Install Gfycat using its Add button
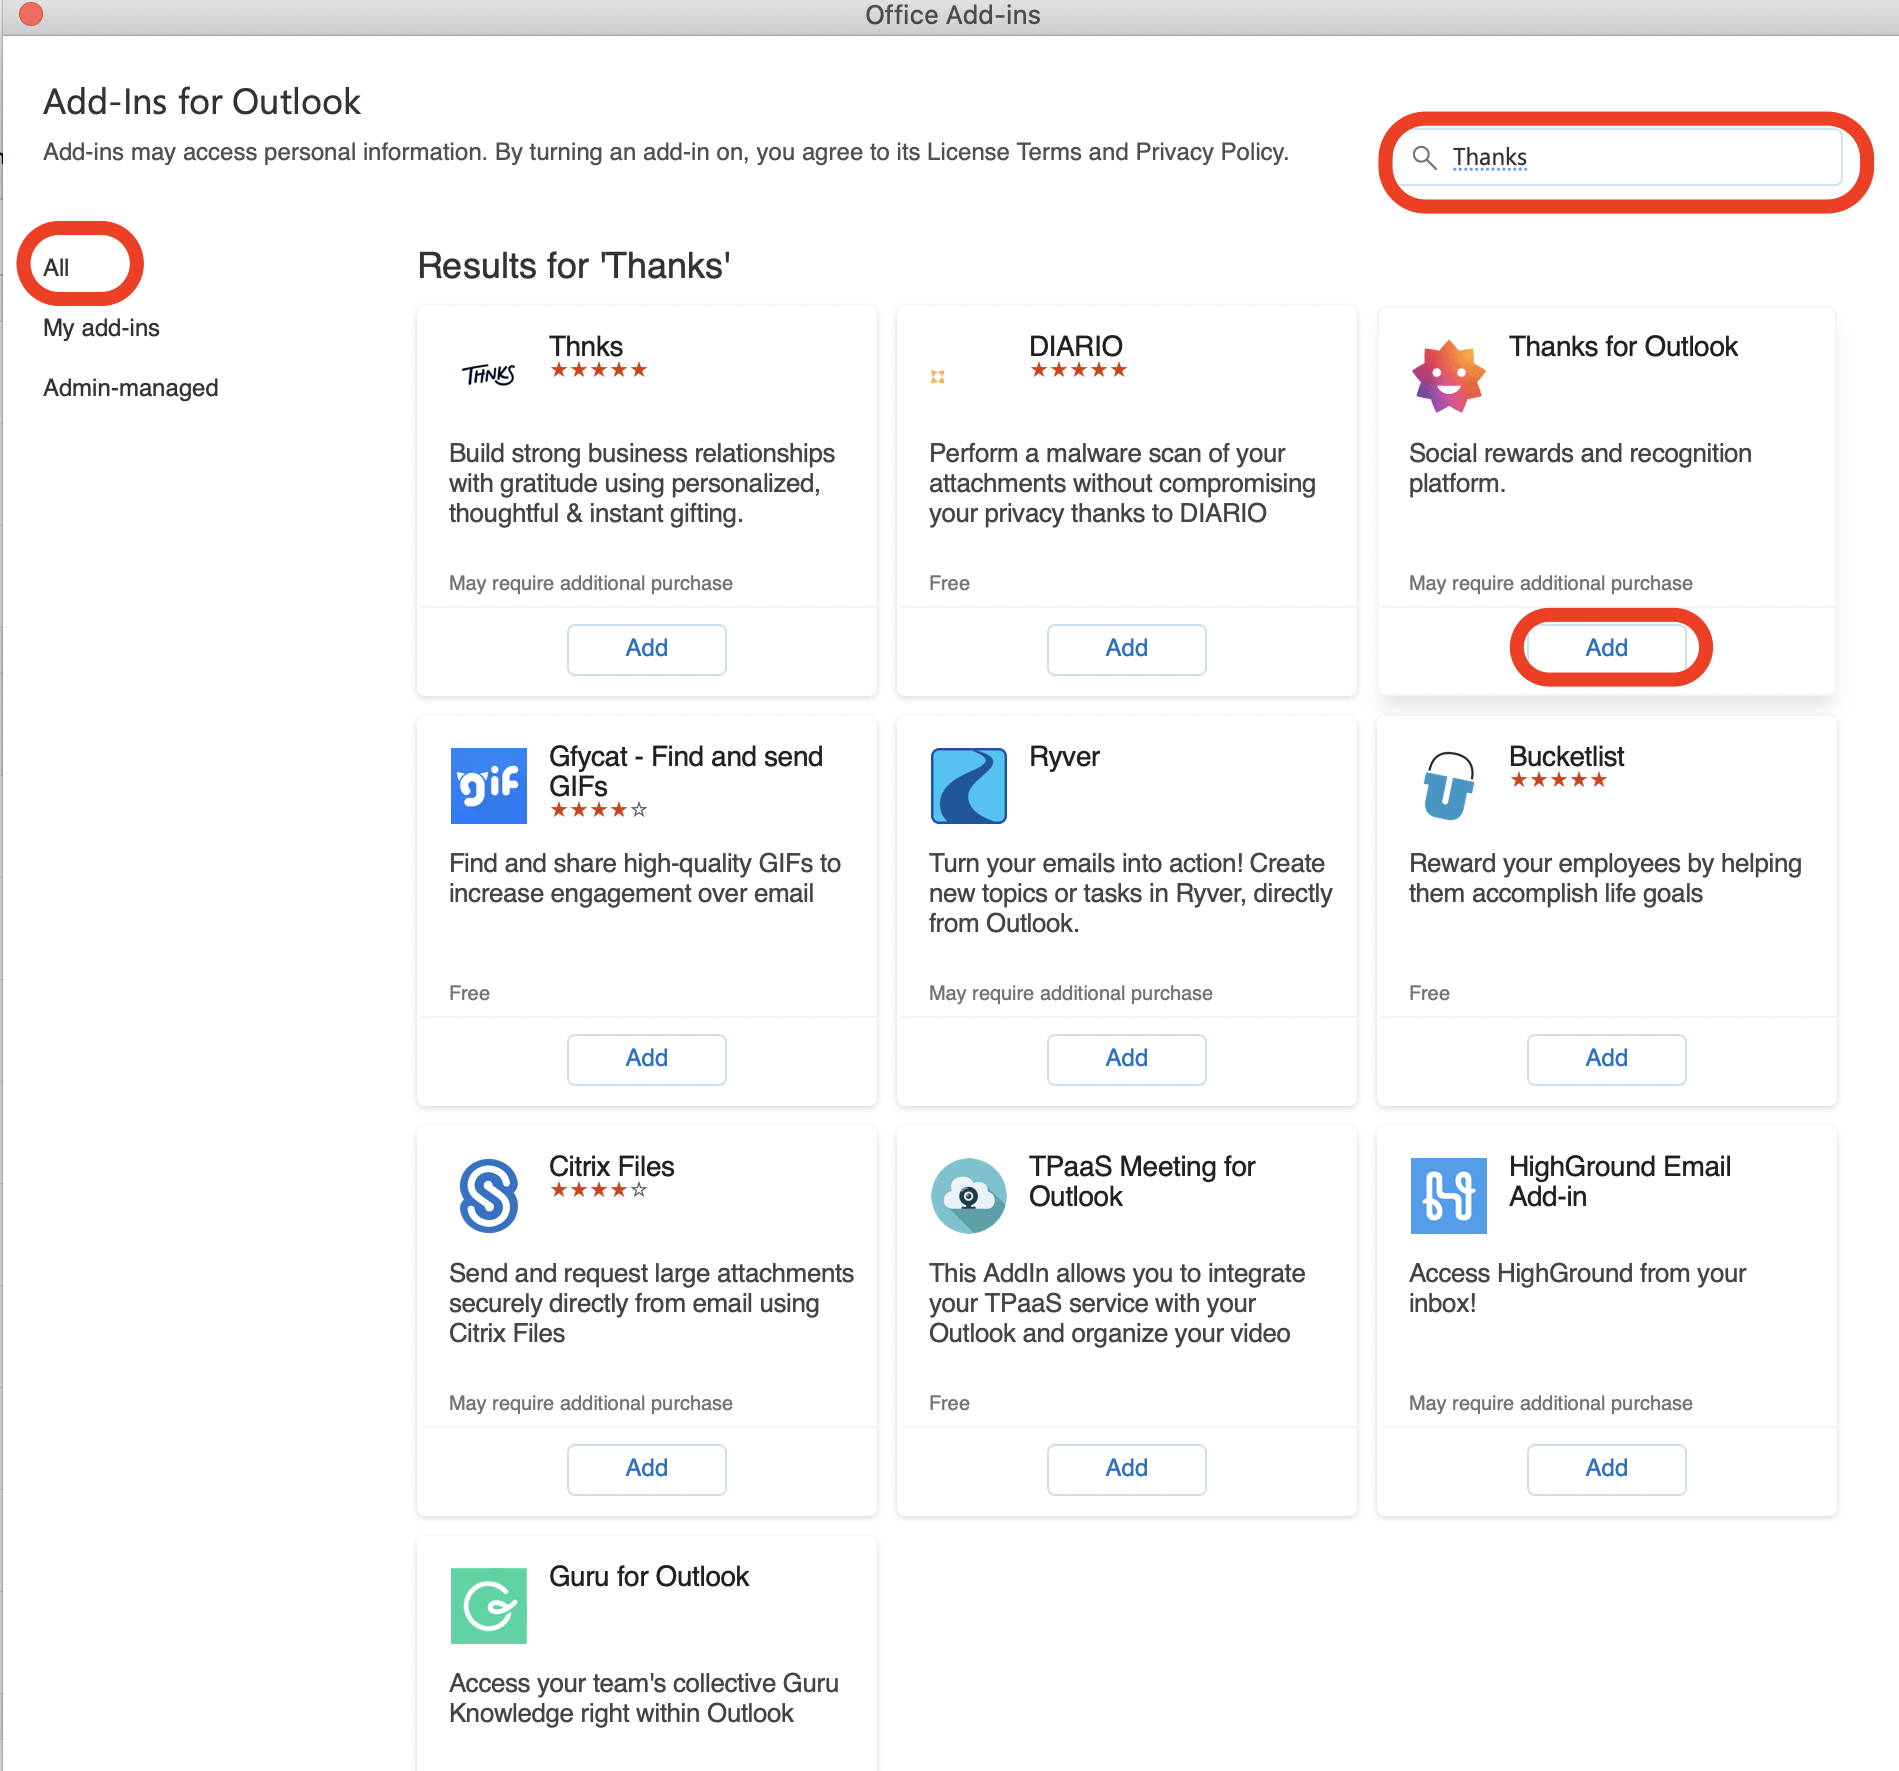Viewport: 1899px width, 1771px height. pyautogui.click(x=646, y=1058)
